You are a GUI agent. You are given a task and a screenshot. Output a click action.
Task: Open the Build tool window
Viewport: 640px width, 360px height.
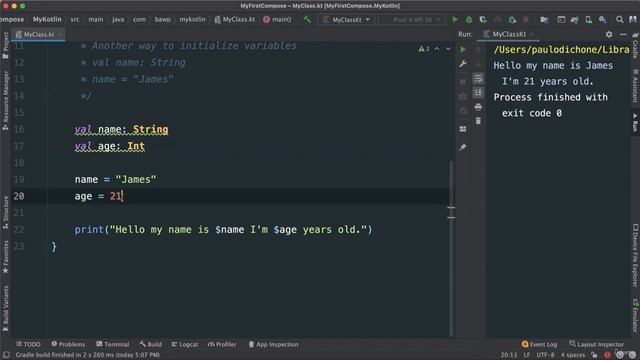tap(151, 344)
